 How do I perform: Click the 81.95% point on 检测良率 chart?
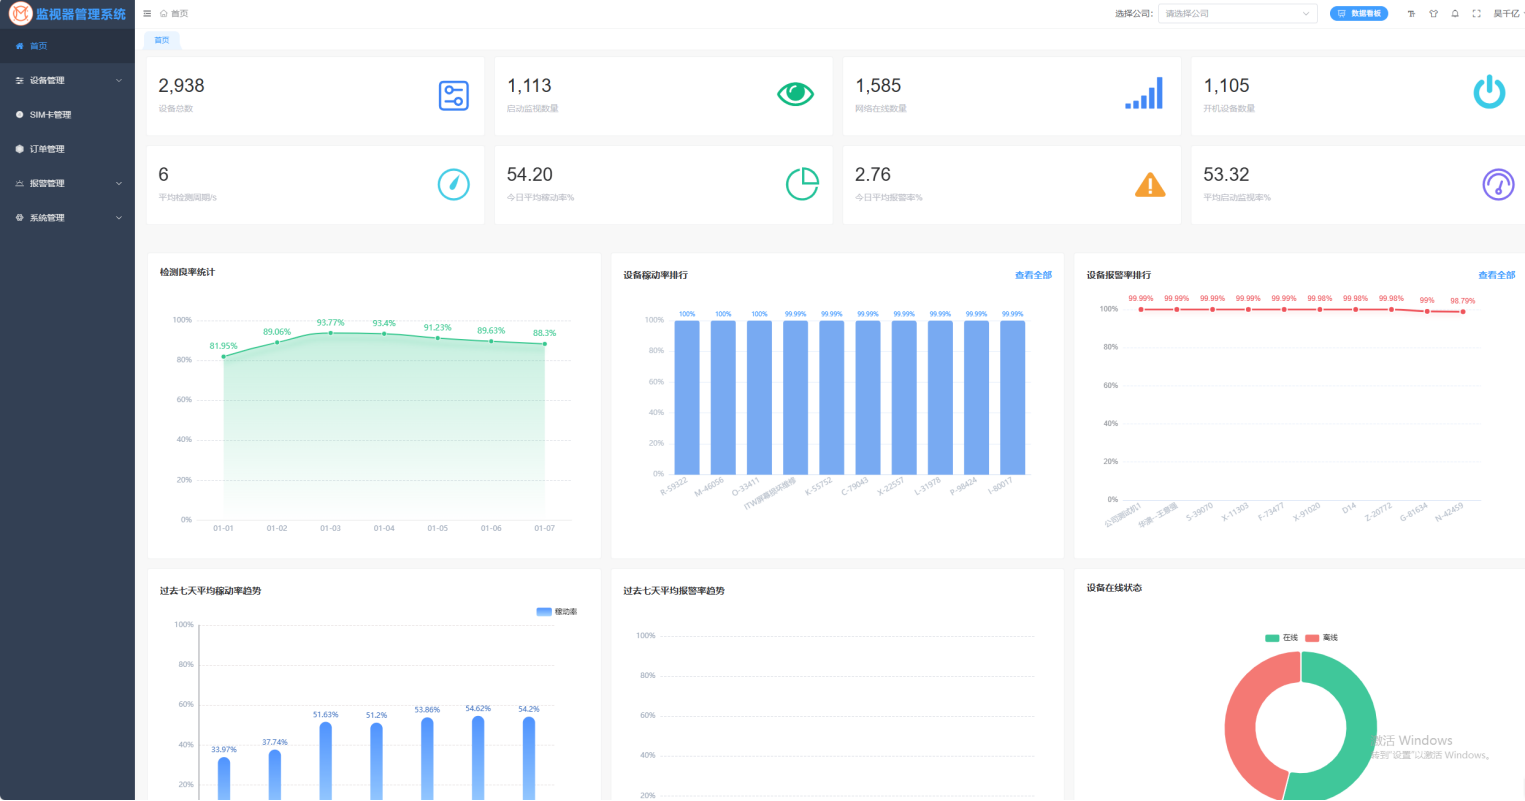click(x=223, y=356)
